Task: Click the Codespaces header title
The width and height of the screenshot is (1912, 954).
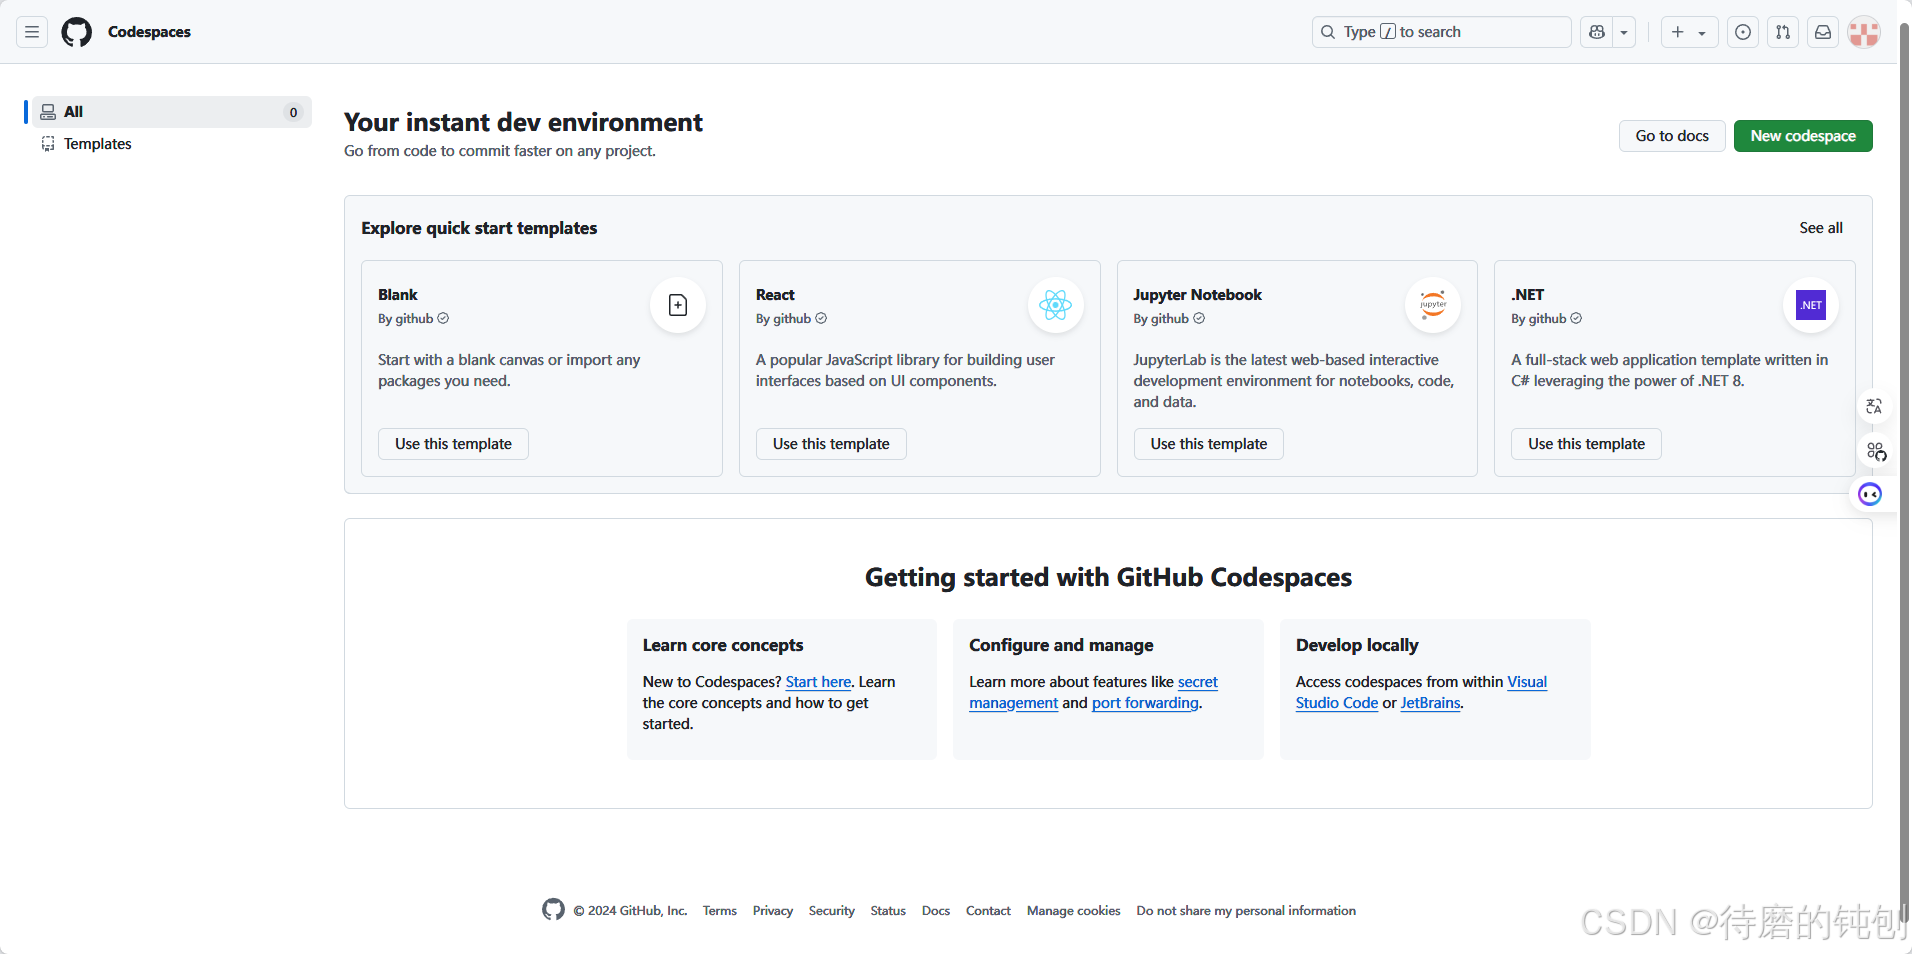Action: 149,32
